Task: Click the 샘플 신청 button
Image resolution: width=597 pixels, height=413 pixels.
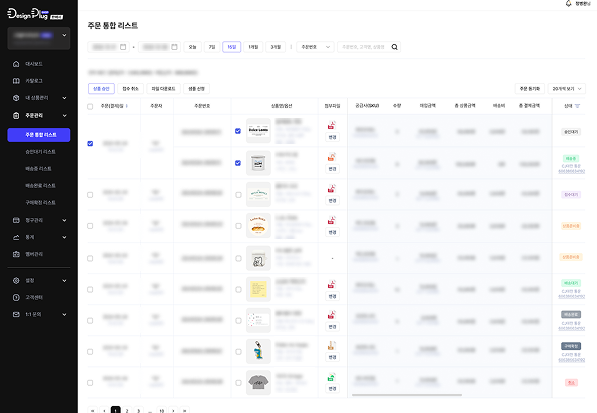Action: pos(196,89)
